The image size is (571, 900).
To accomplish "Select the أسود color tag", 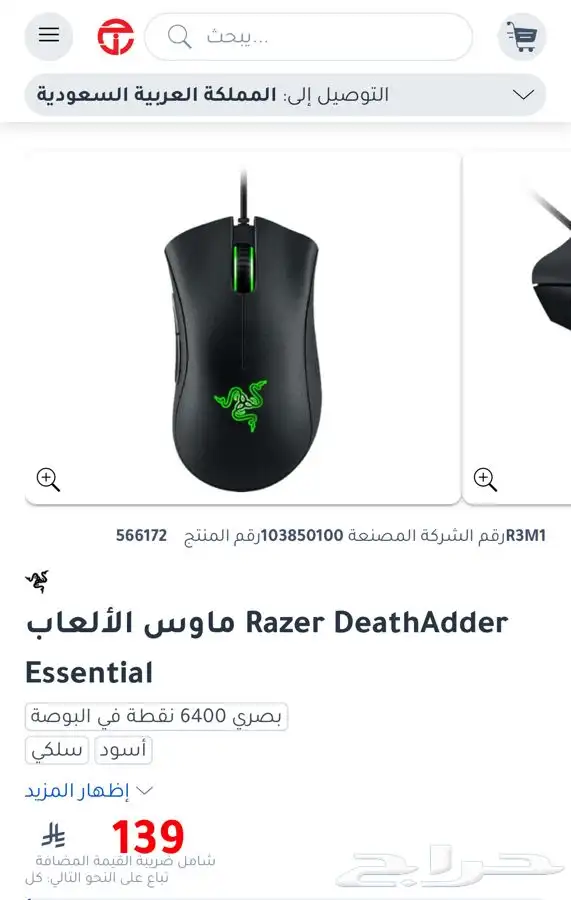I will pyautogui.click(x=123, y=750).
